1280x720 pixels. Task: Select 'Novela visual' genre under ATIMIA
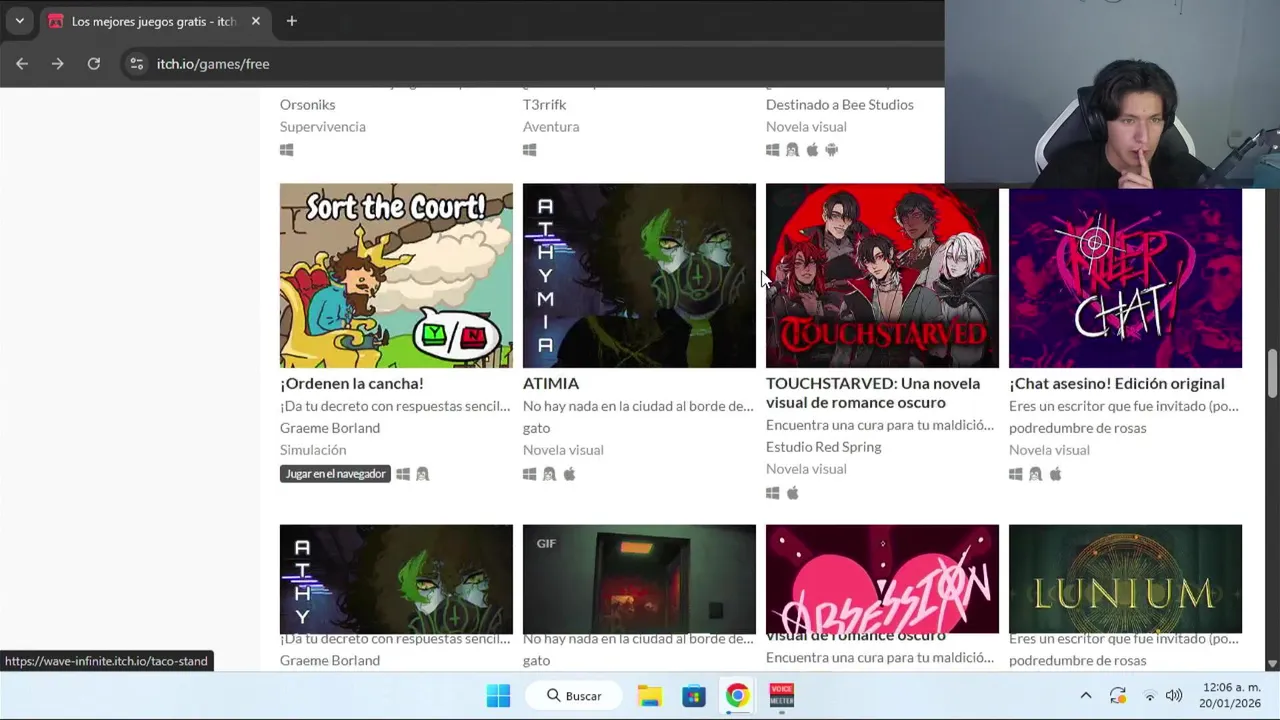click(x=563, y=450)
